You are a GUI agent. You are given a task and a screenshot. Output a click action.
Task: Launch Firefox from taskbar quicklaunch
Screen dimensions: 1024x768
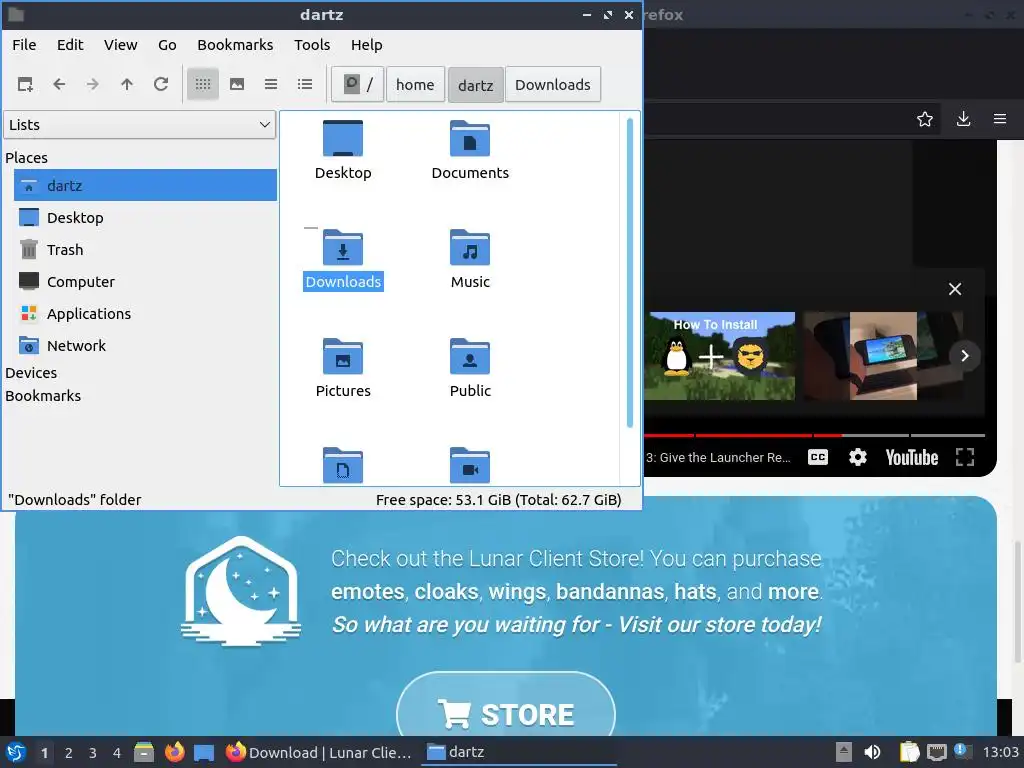174,752
